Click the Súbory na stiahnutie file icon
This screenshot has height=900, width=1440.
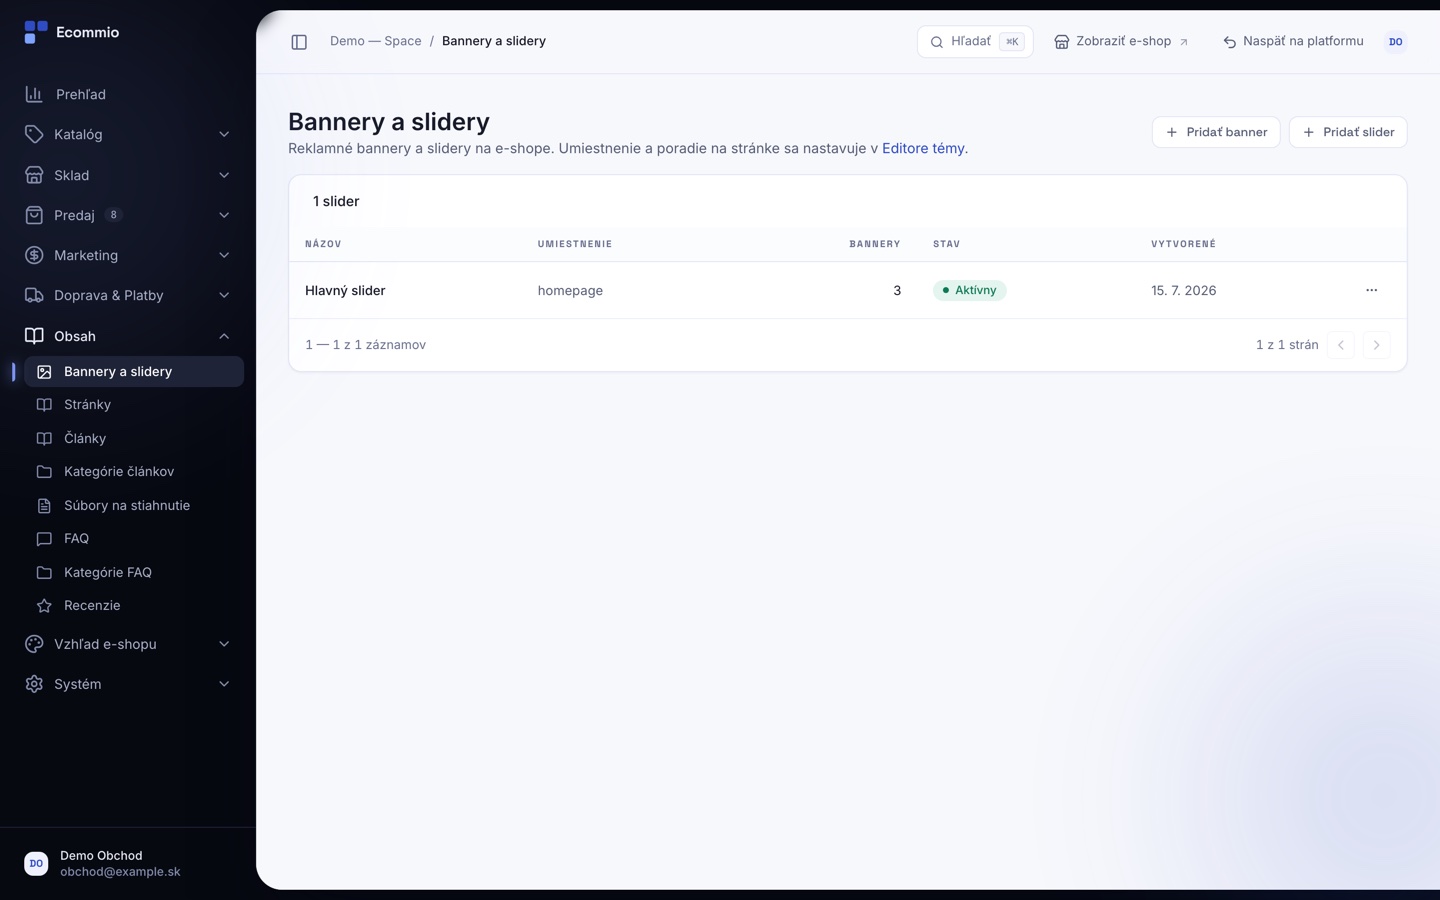point(44,505)
